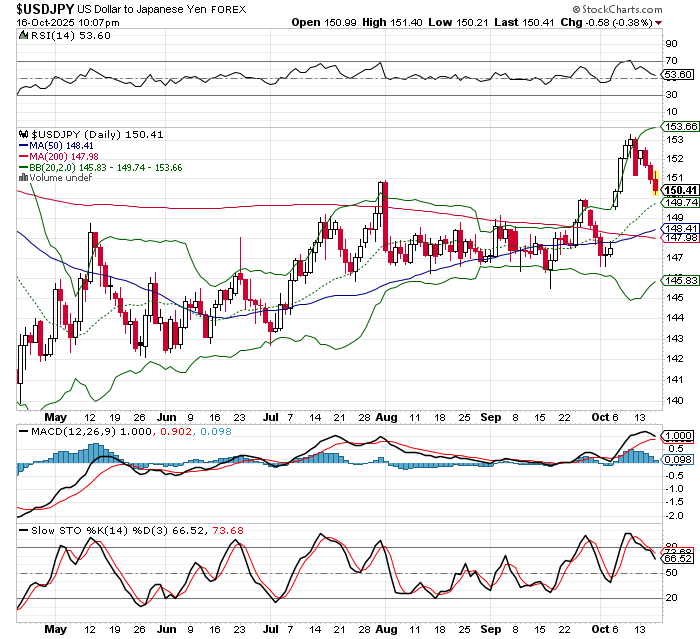Select the red MA(200) legend line swatch
This screenshot has width=700, height=639.
click(25, 155)
